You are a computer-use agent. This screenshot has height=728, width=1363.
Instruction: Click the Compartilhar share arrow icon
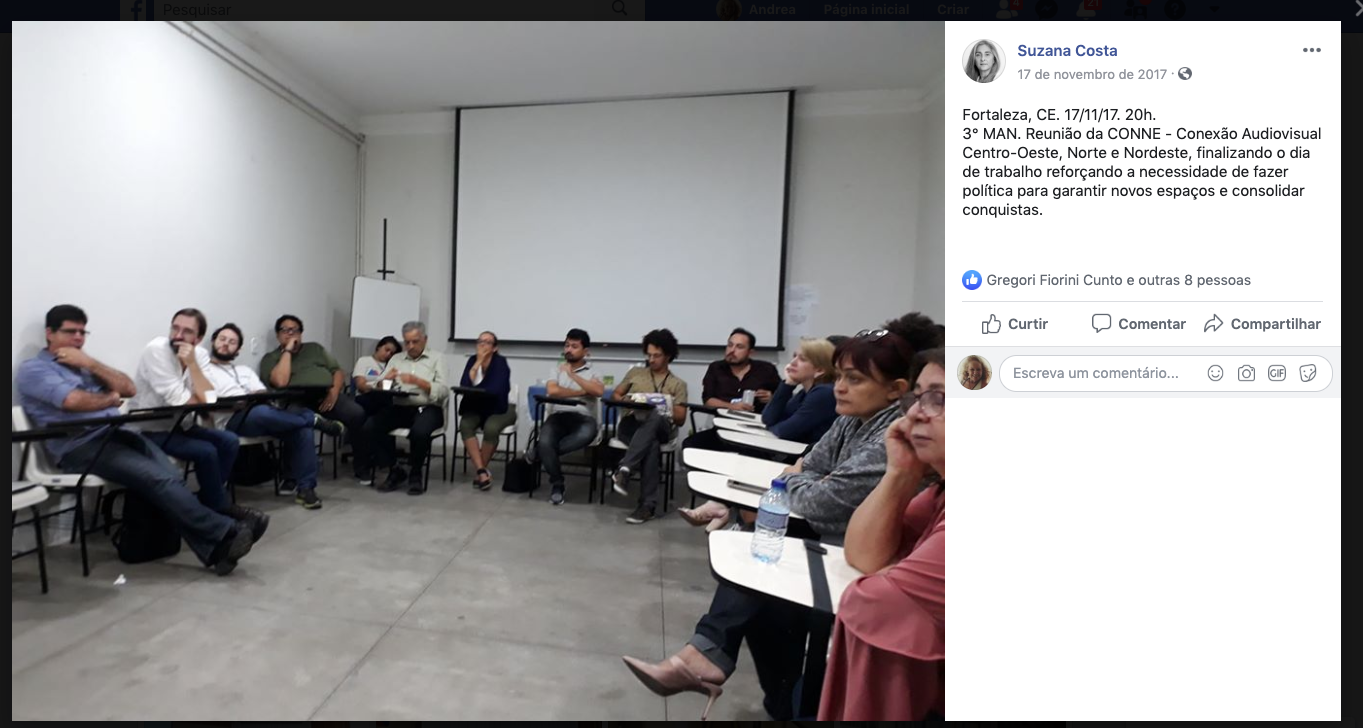1213,324
